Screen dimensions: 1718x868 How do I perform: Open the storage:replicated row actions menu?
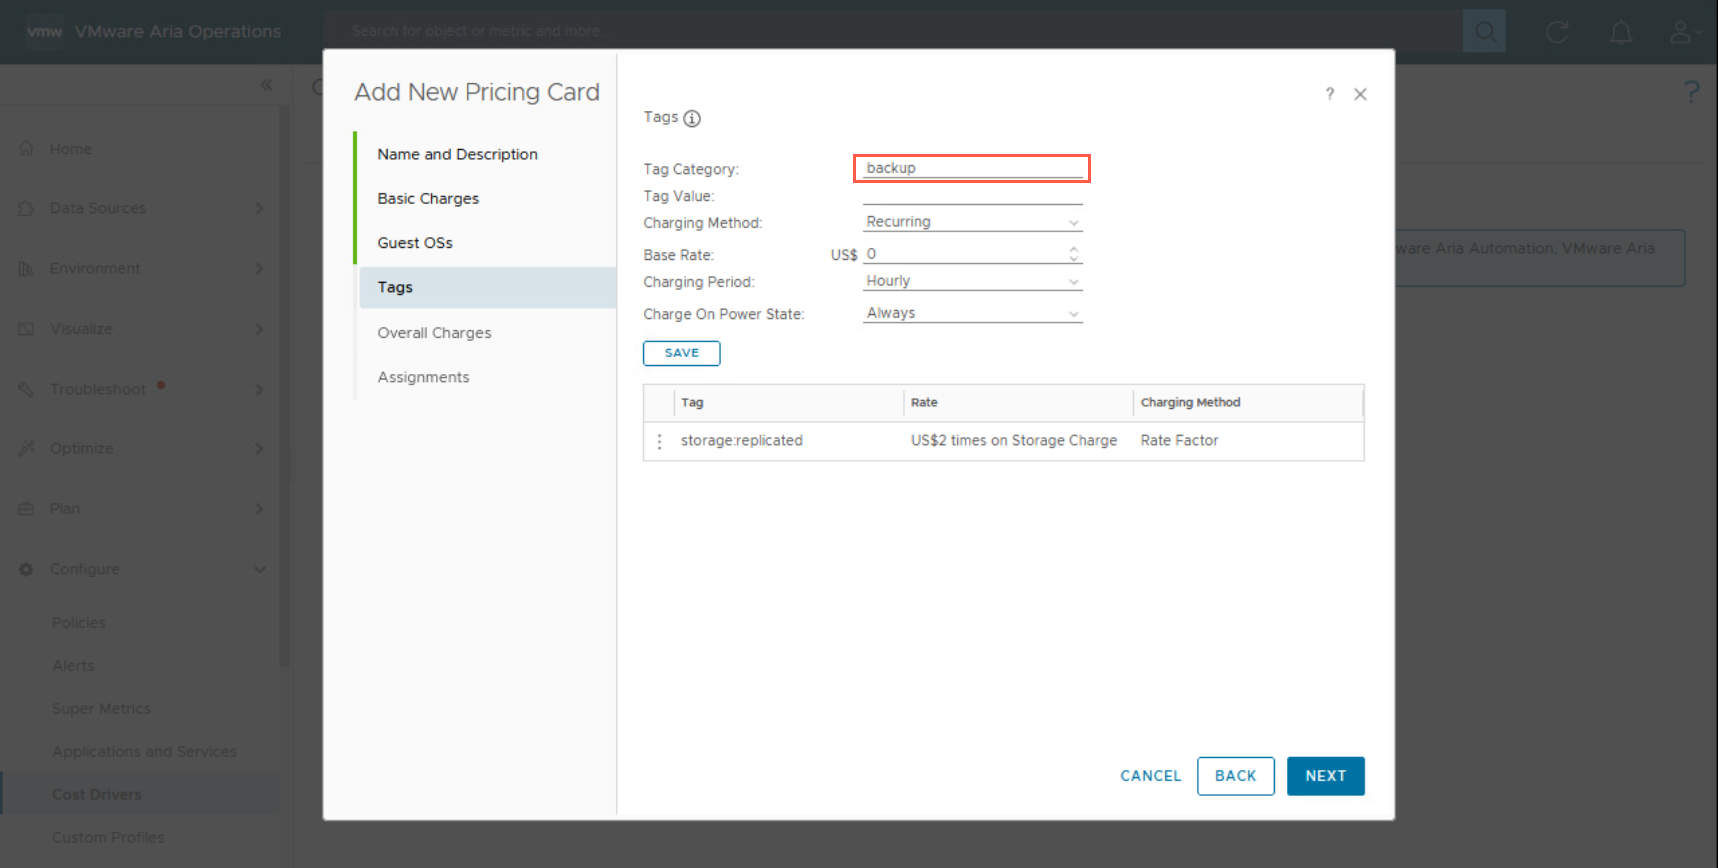pyautogui.click(x=659, y=441)
